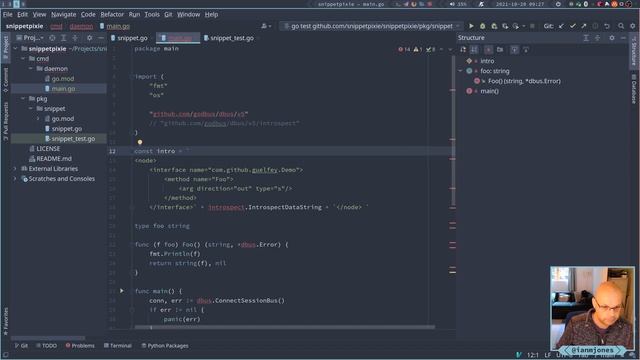This screenshot has width=640, height=360.
Task: Collapse all in the Structure panel header
Action: pyautogui.click(x=597, y=38)
